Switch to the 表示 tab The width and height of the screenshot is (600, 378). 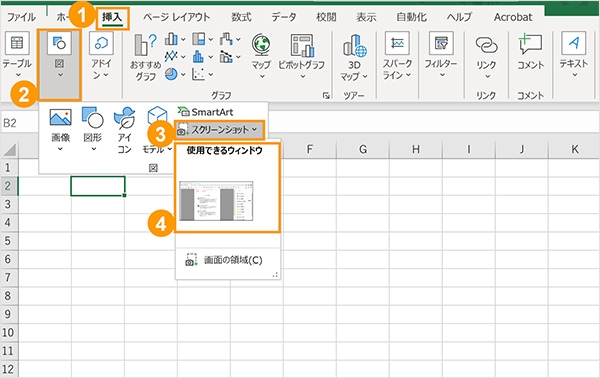click(x=366, y=17)
